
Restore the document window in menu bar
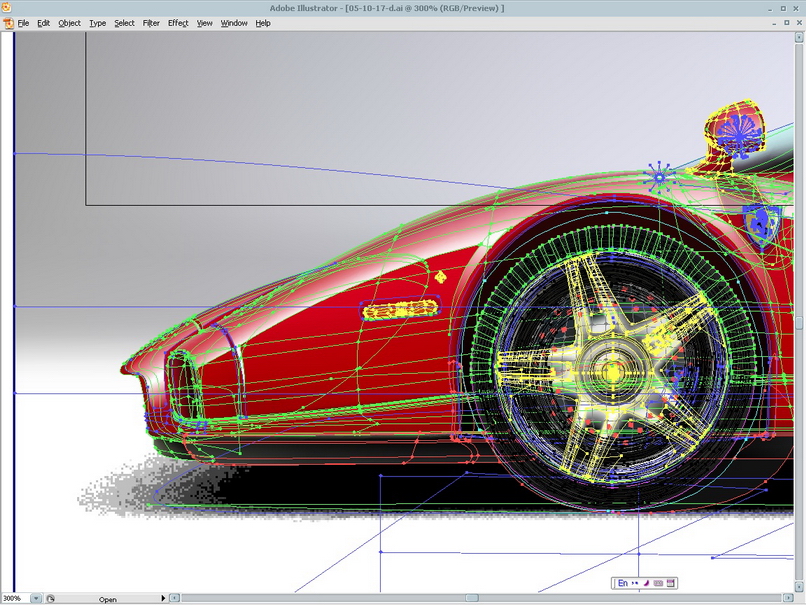pos(786,23)
